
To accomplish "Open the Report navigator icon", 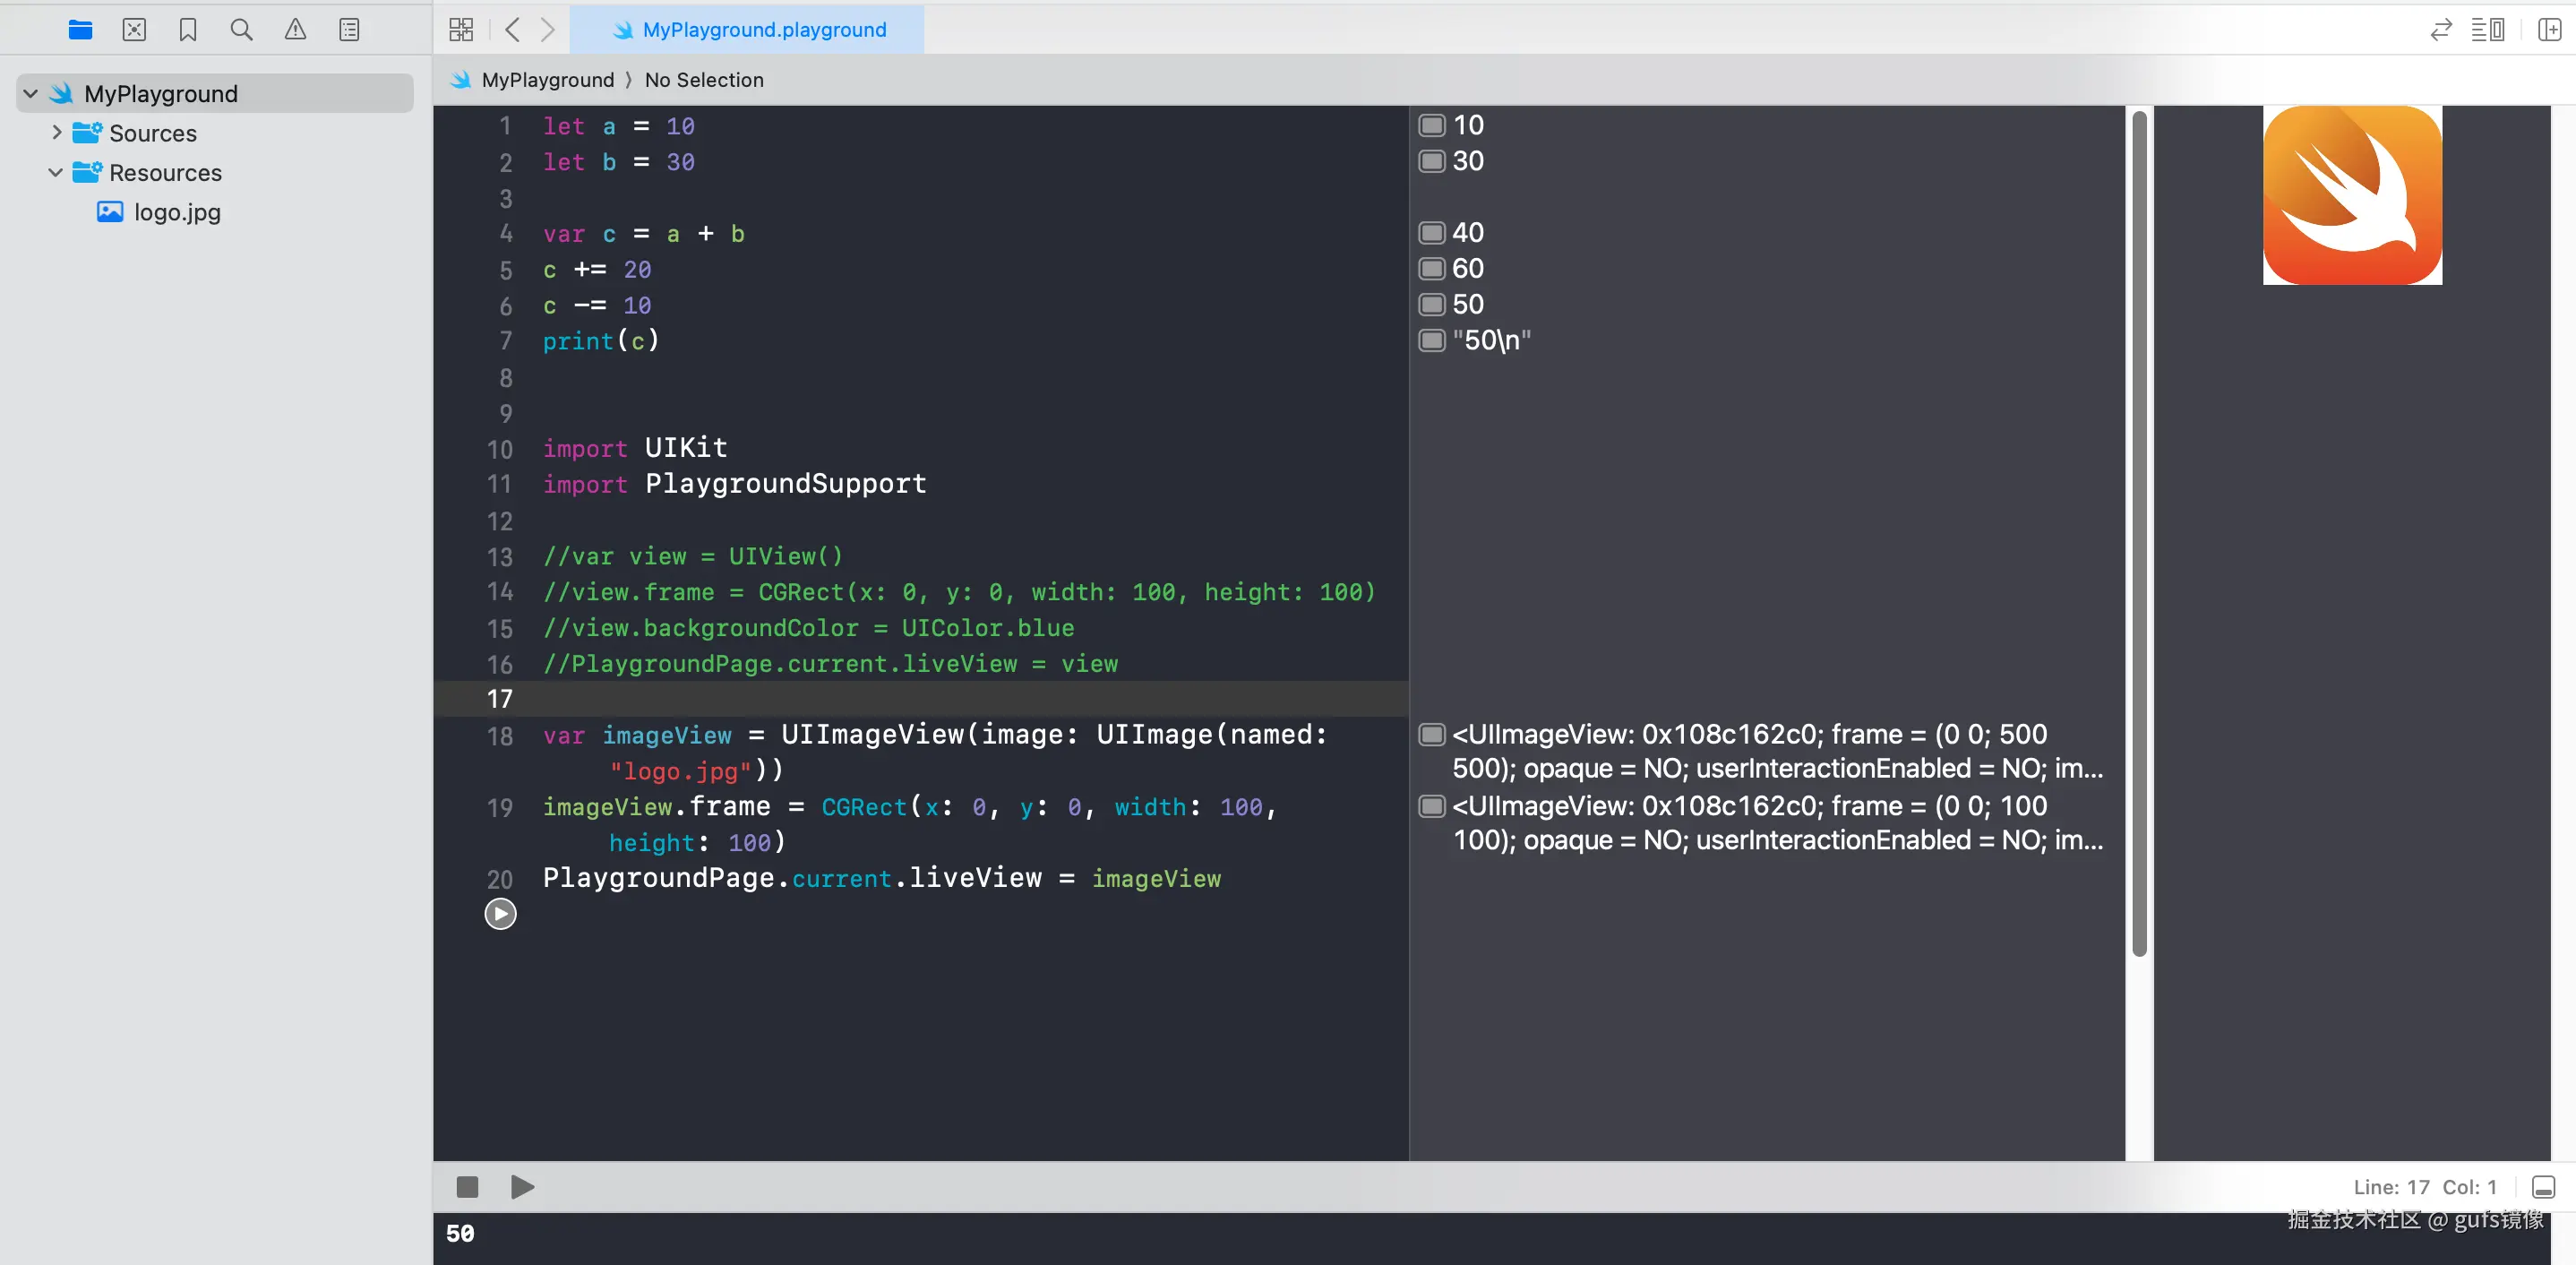I will tap(349, 30).
